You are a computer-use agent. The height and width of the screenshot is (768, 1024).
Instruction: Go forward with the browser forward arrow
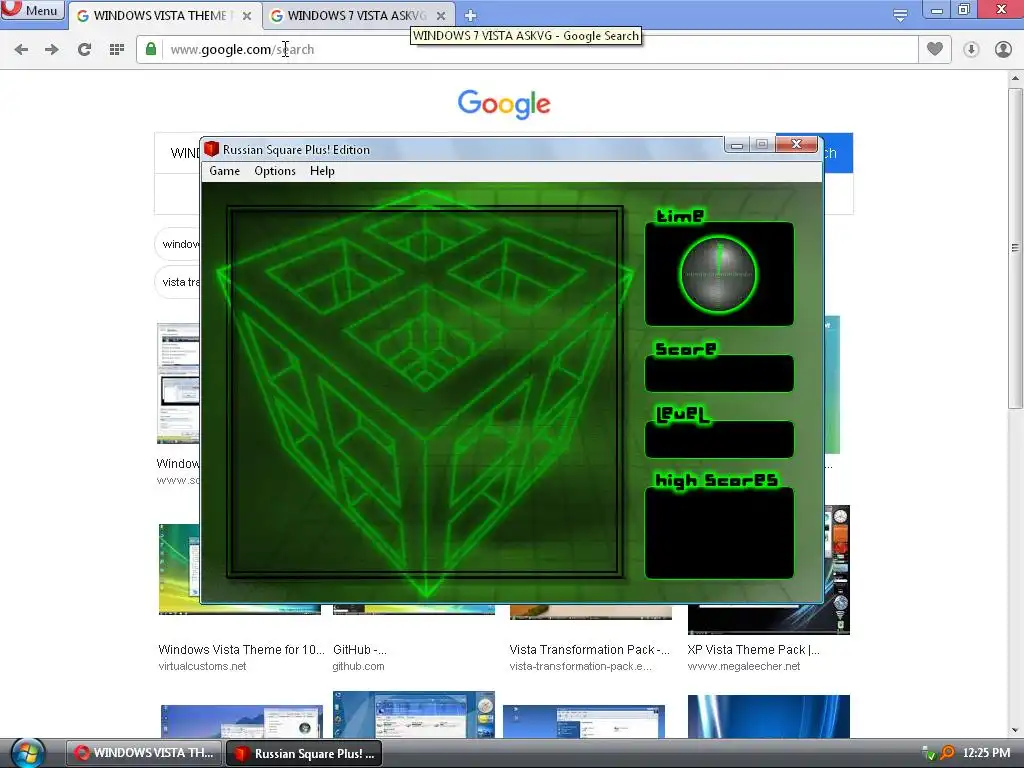tap(52, 50)
